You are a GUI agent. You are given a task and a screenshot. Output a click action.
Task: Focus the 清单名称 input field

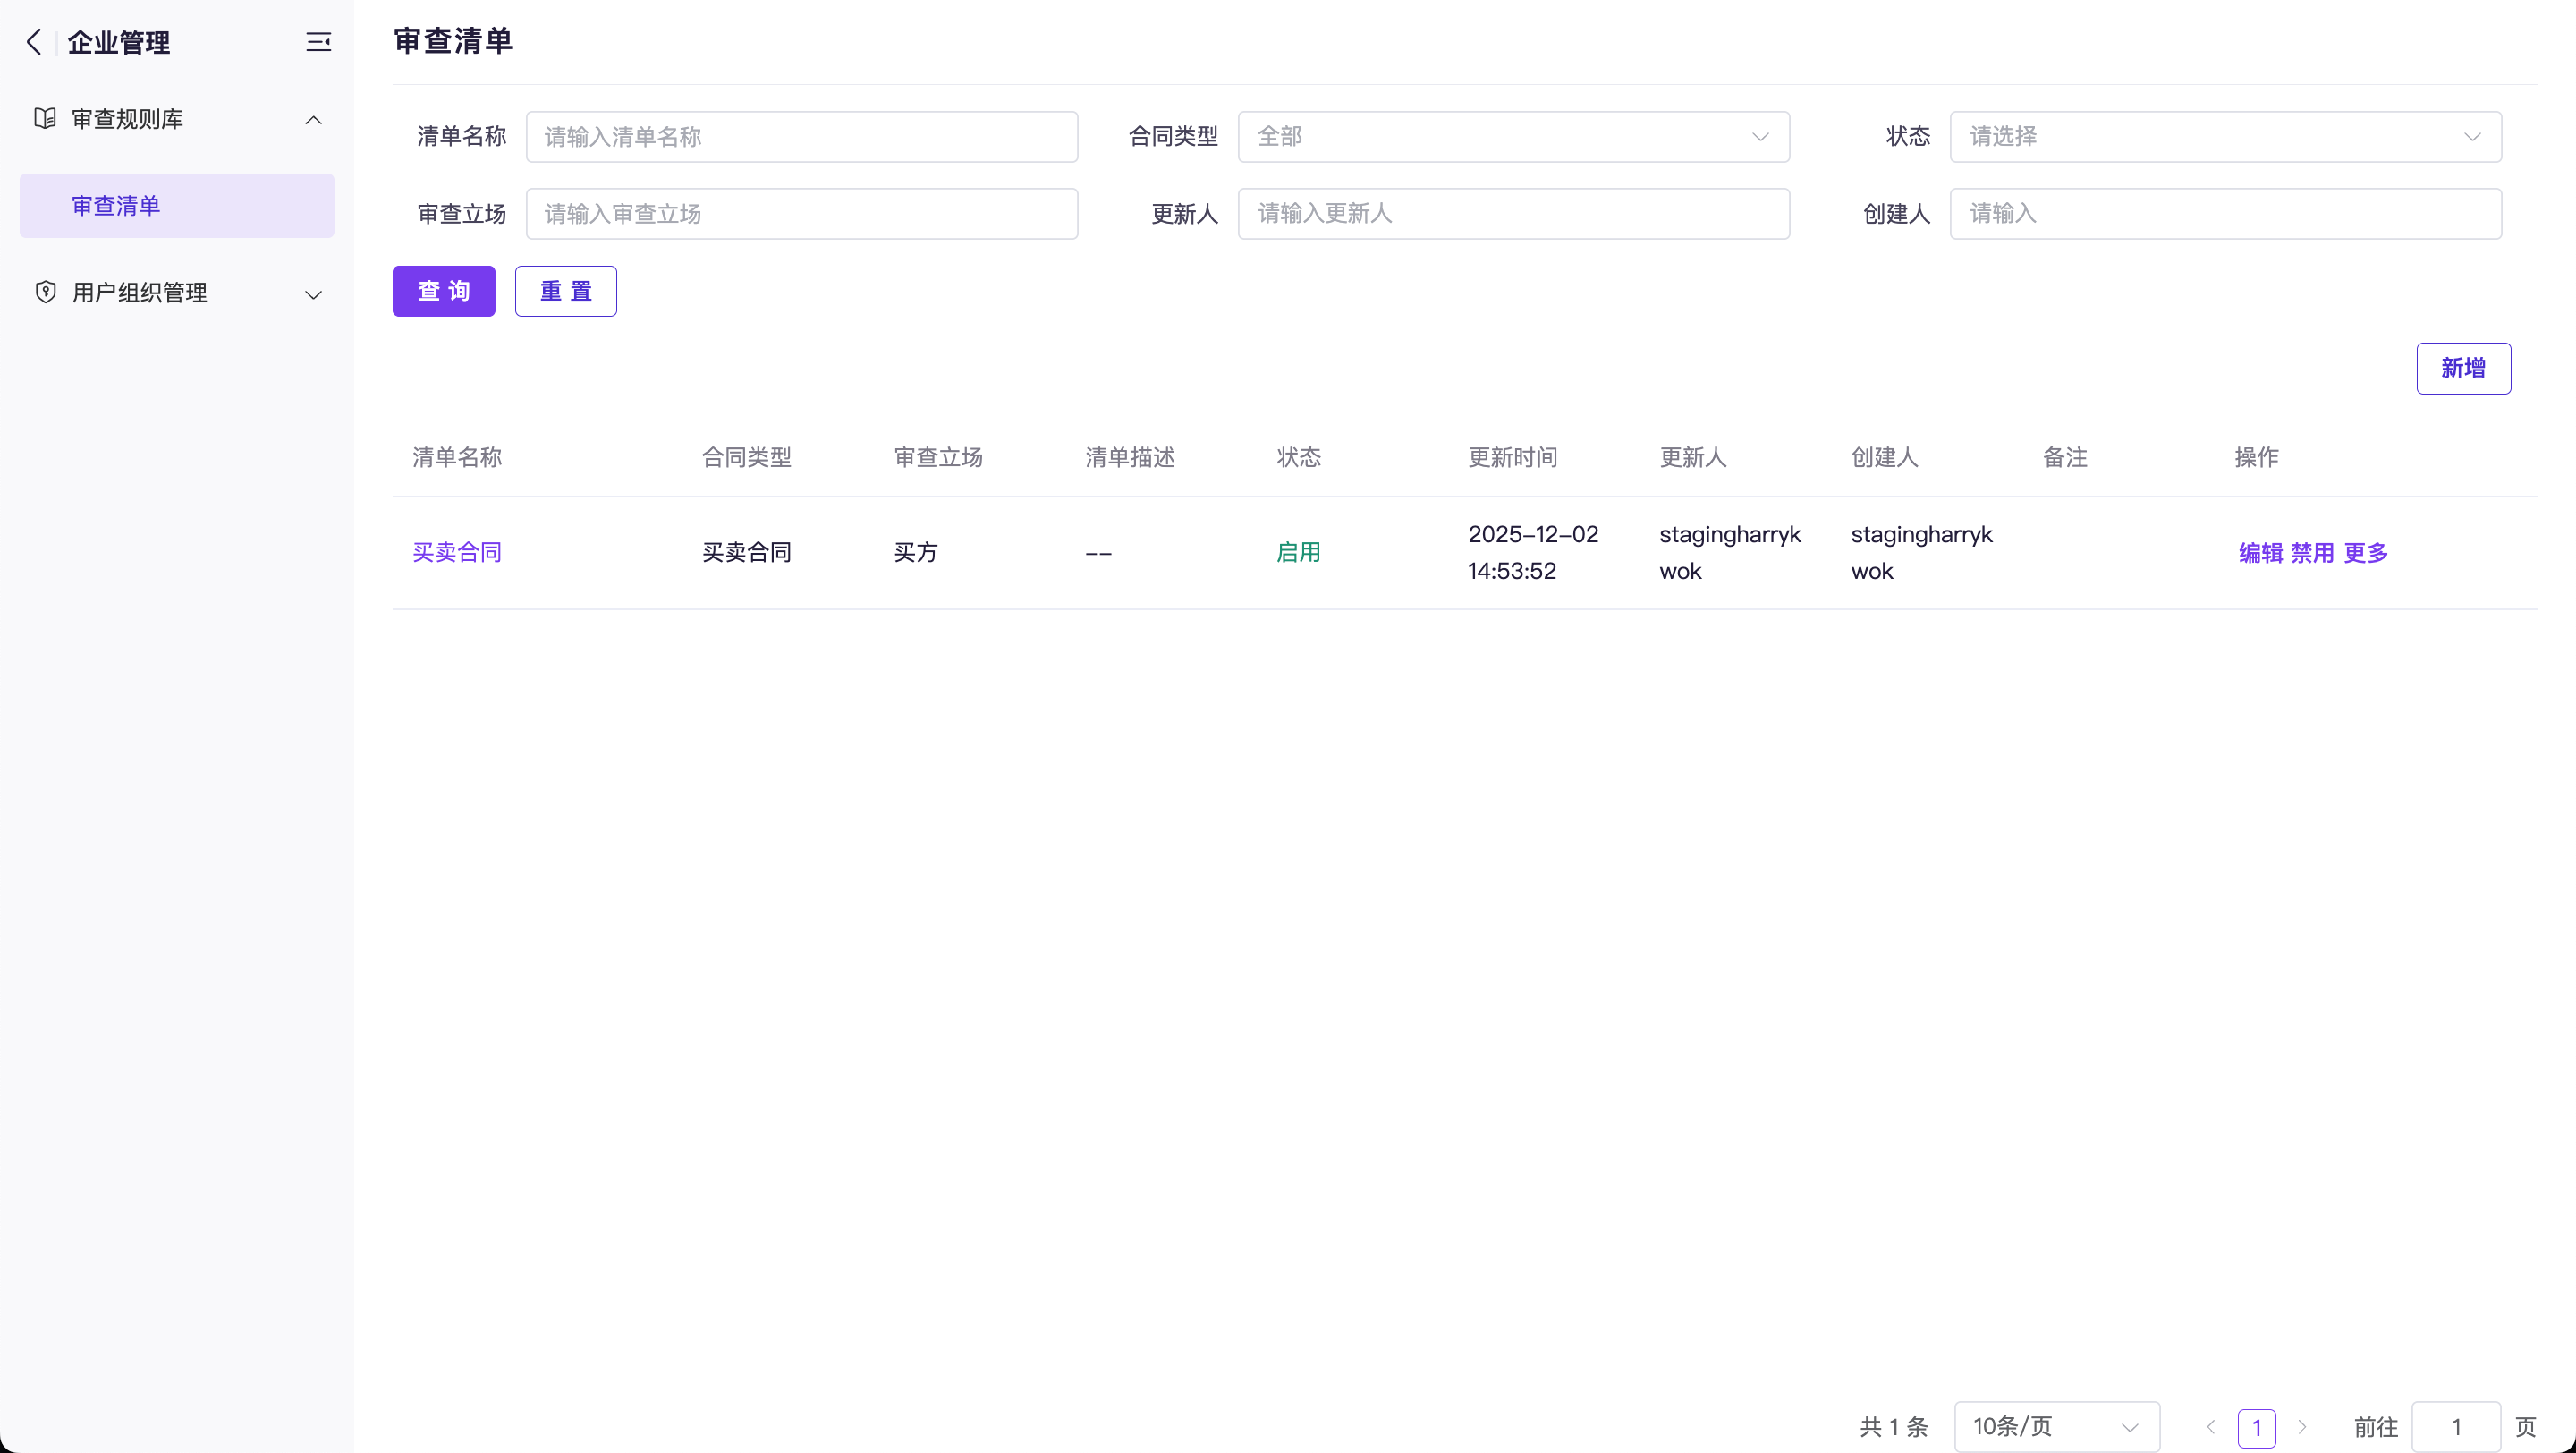(801, 137)
